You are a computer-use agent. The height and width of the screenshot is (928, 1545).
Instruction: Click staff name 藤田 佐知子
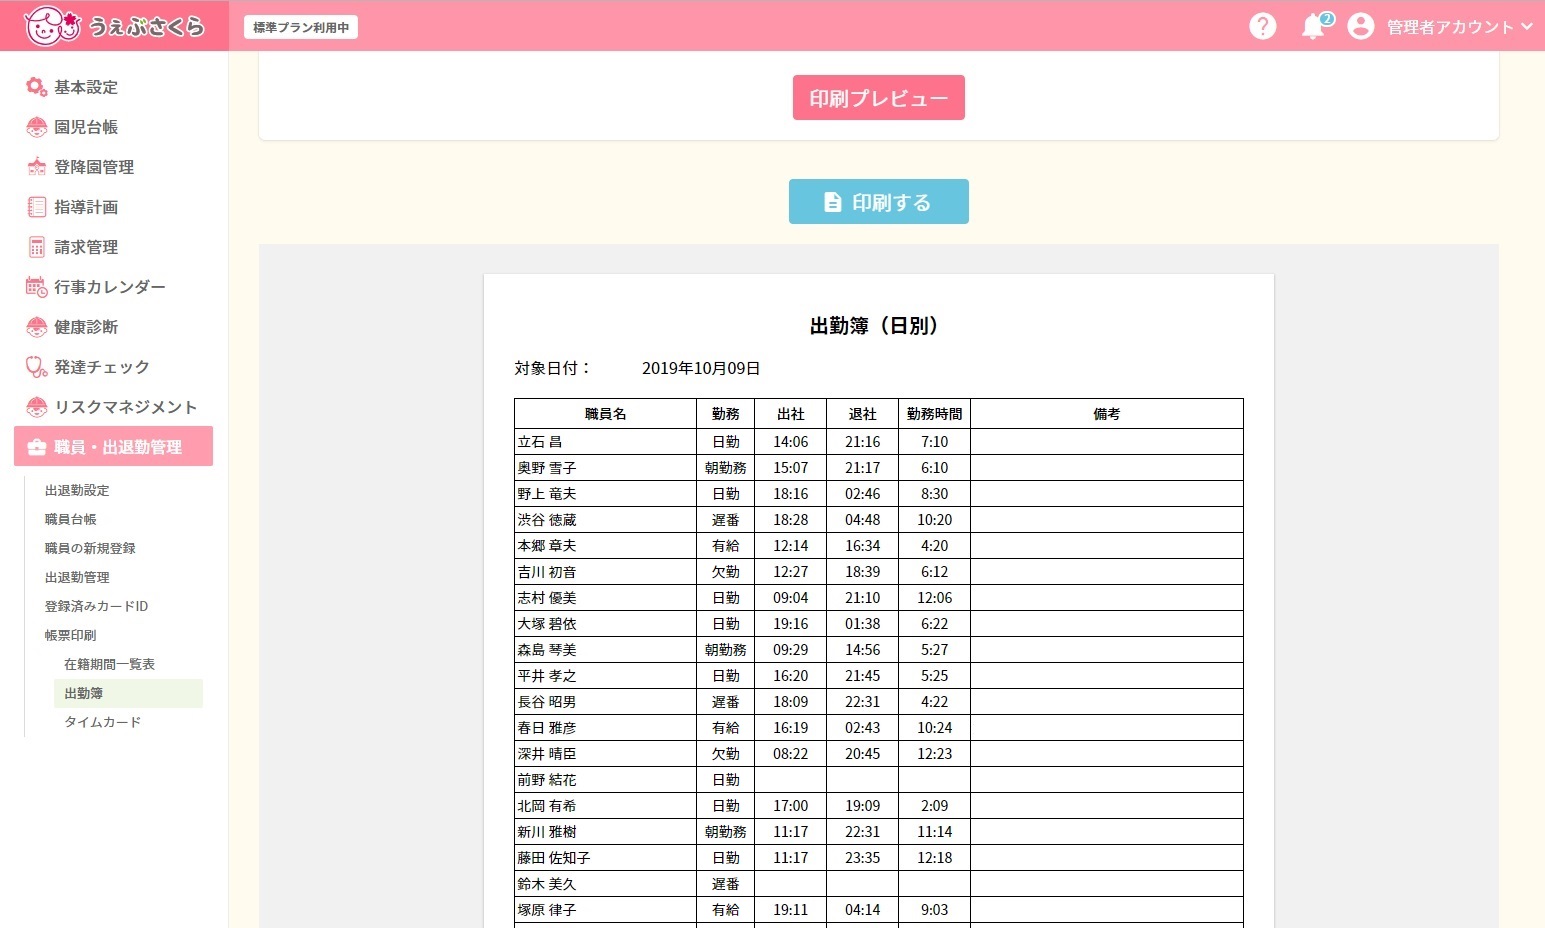[554, 858]
